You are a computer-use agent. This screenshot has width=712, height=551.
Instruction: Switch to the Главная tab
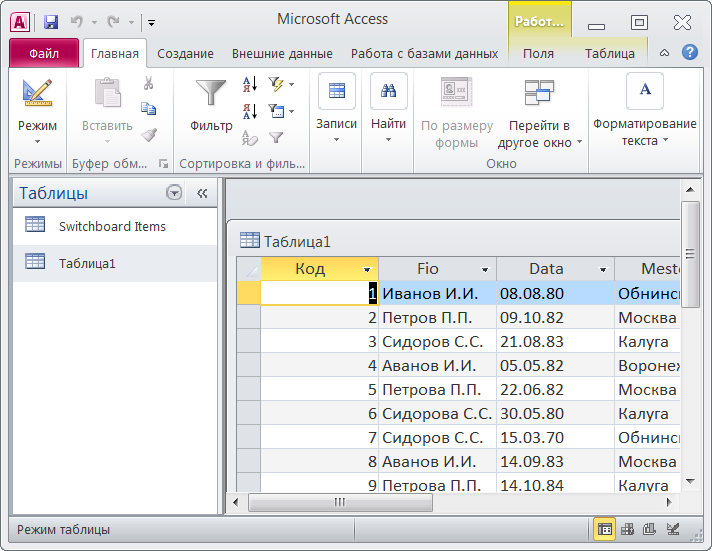[114, 54]
